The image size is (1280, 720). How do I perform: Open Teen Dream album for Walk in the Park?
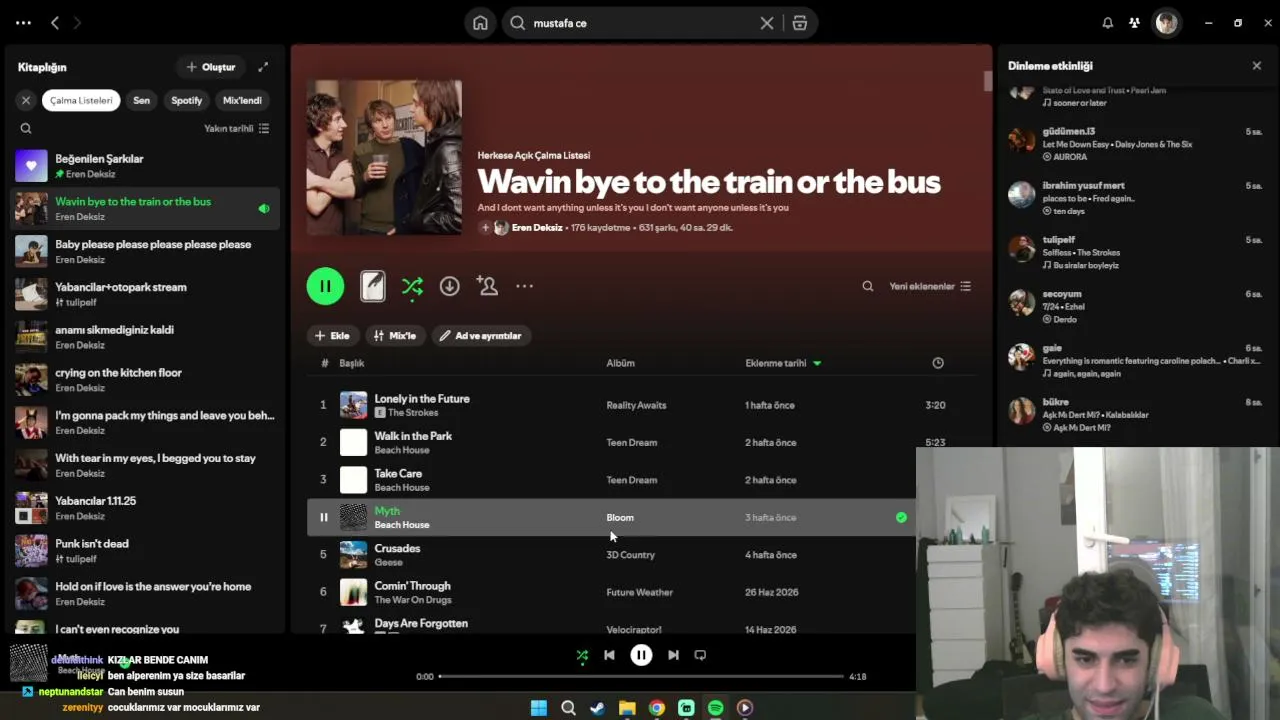(x=632, y=442)
